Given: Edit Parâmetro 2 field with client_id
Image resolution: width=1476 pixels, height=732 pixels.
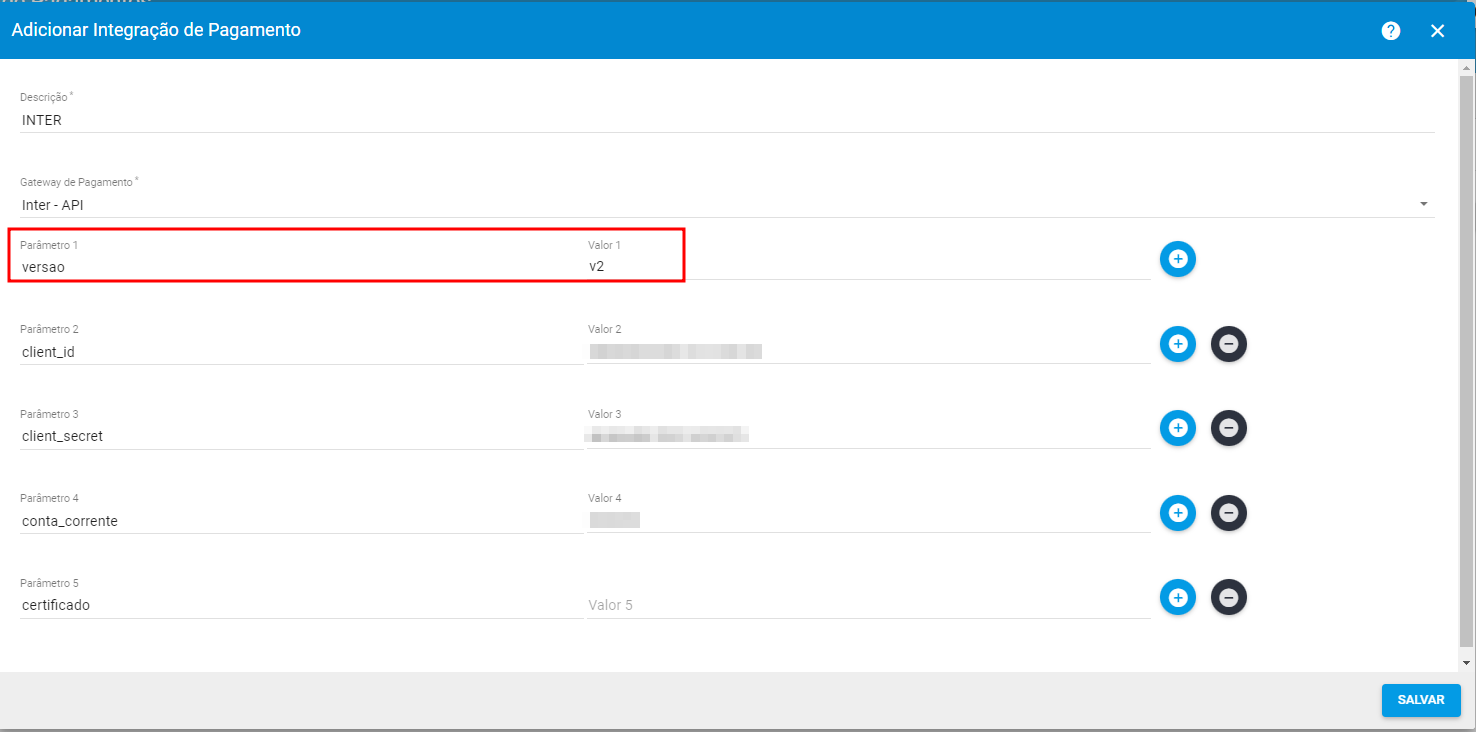Looking at the screenshot, I should tap(301, 352).
